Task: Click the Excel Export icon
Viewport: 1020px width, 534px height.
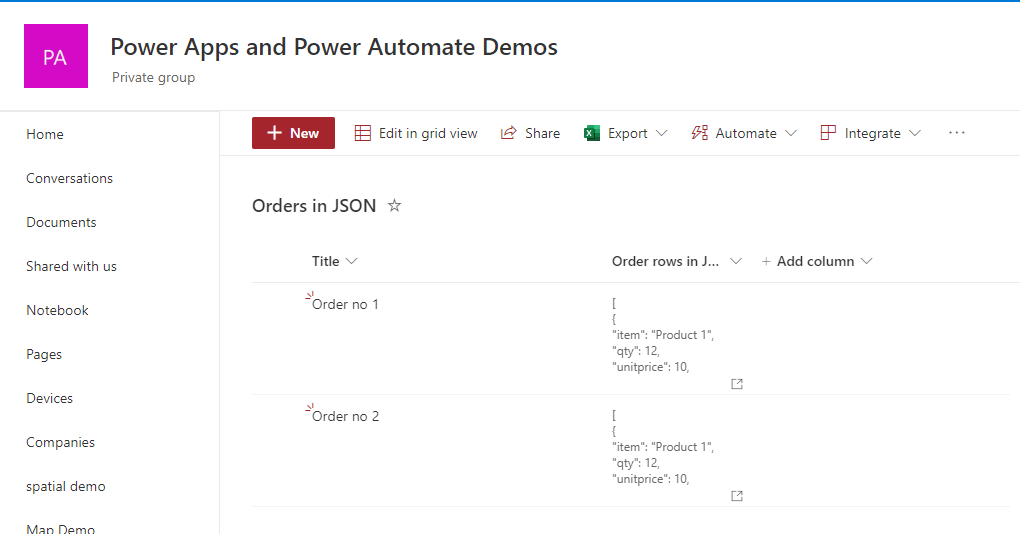Action: point(592,133)
